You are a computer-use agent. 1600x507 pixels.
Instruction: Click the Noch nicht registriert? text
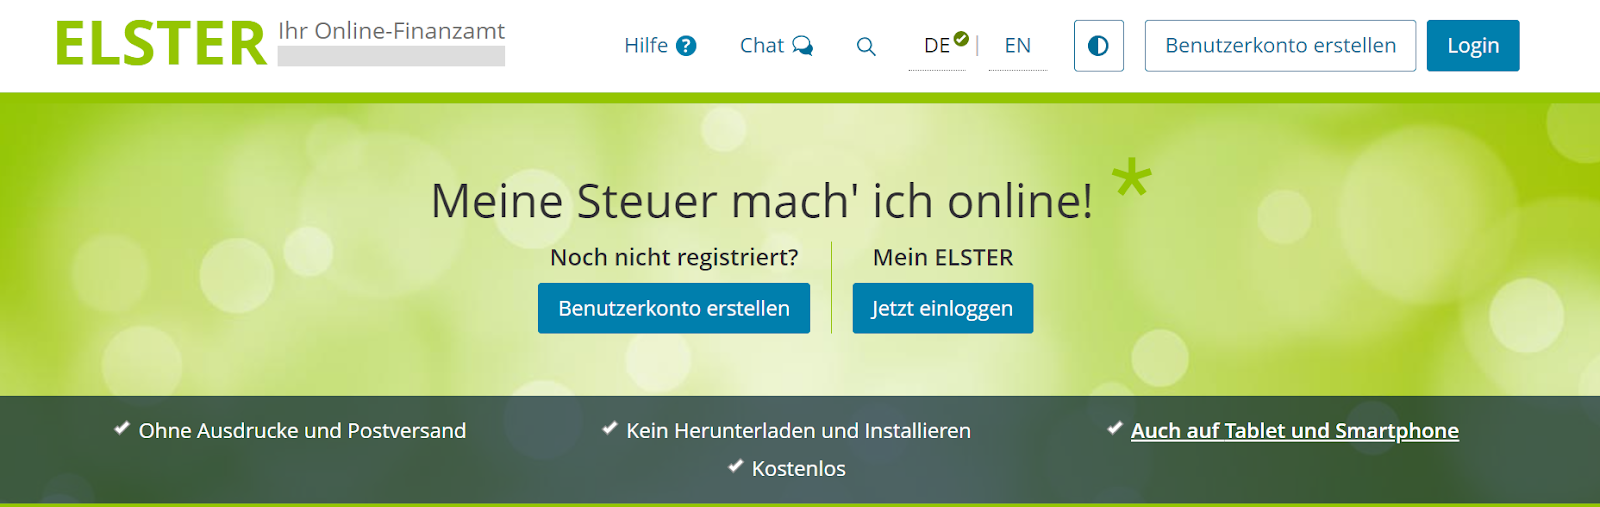(x=674, y=258)
